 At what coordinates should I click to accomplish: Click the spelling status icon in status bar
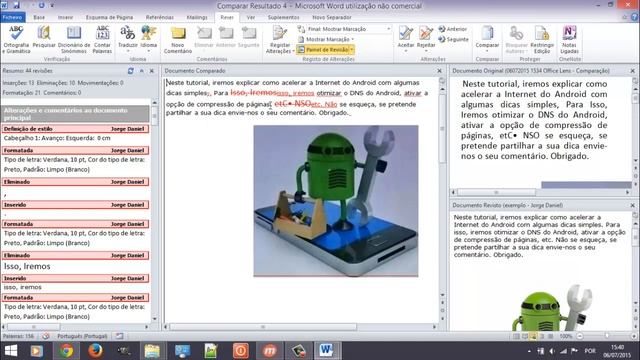(46, 336)
